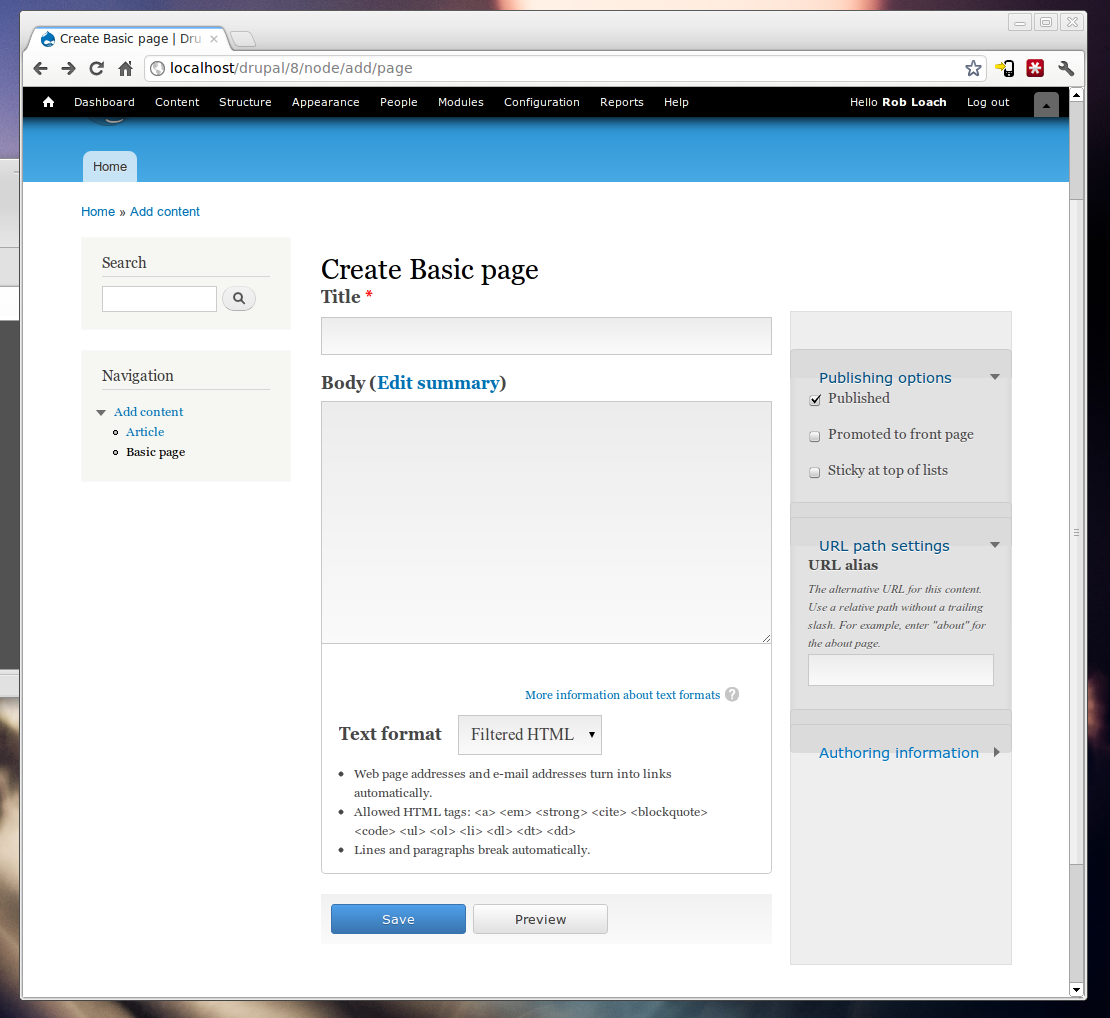
Task: Open the Structure admin menu
Action: pyautogui.click(x=245, y=102)
